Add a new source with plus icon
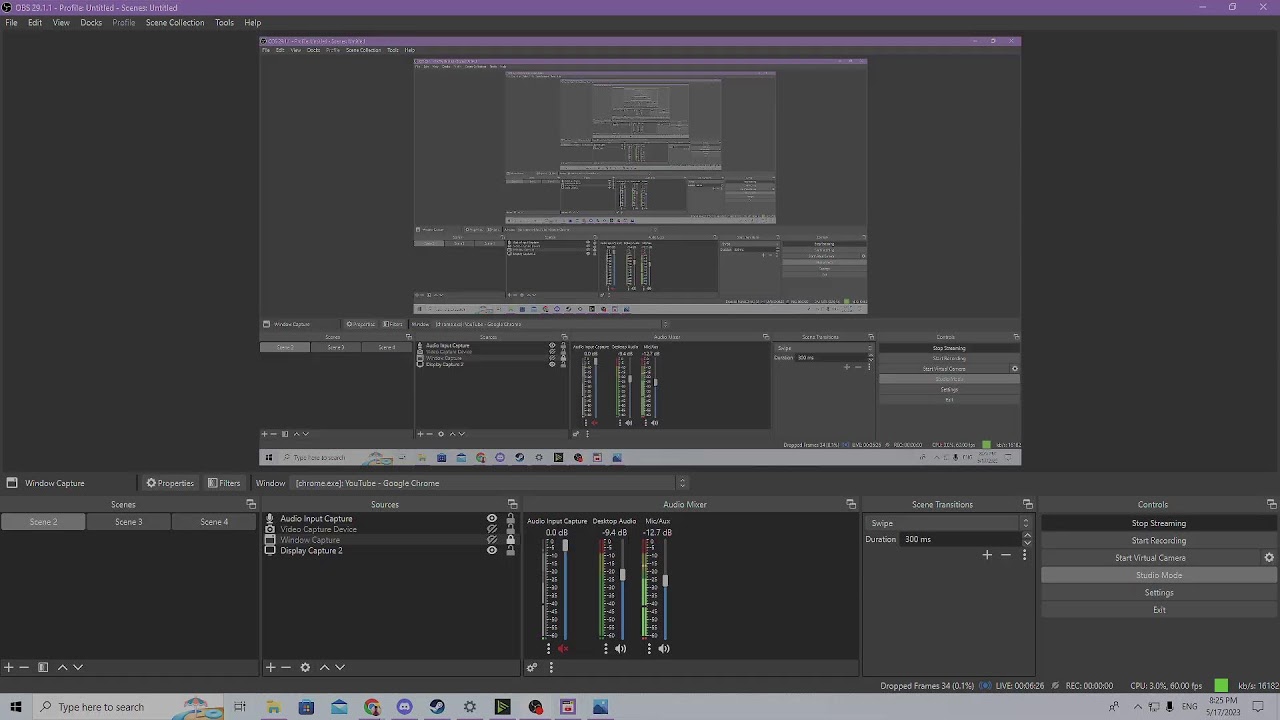 coord(270,667)
